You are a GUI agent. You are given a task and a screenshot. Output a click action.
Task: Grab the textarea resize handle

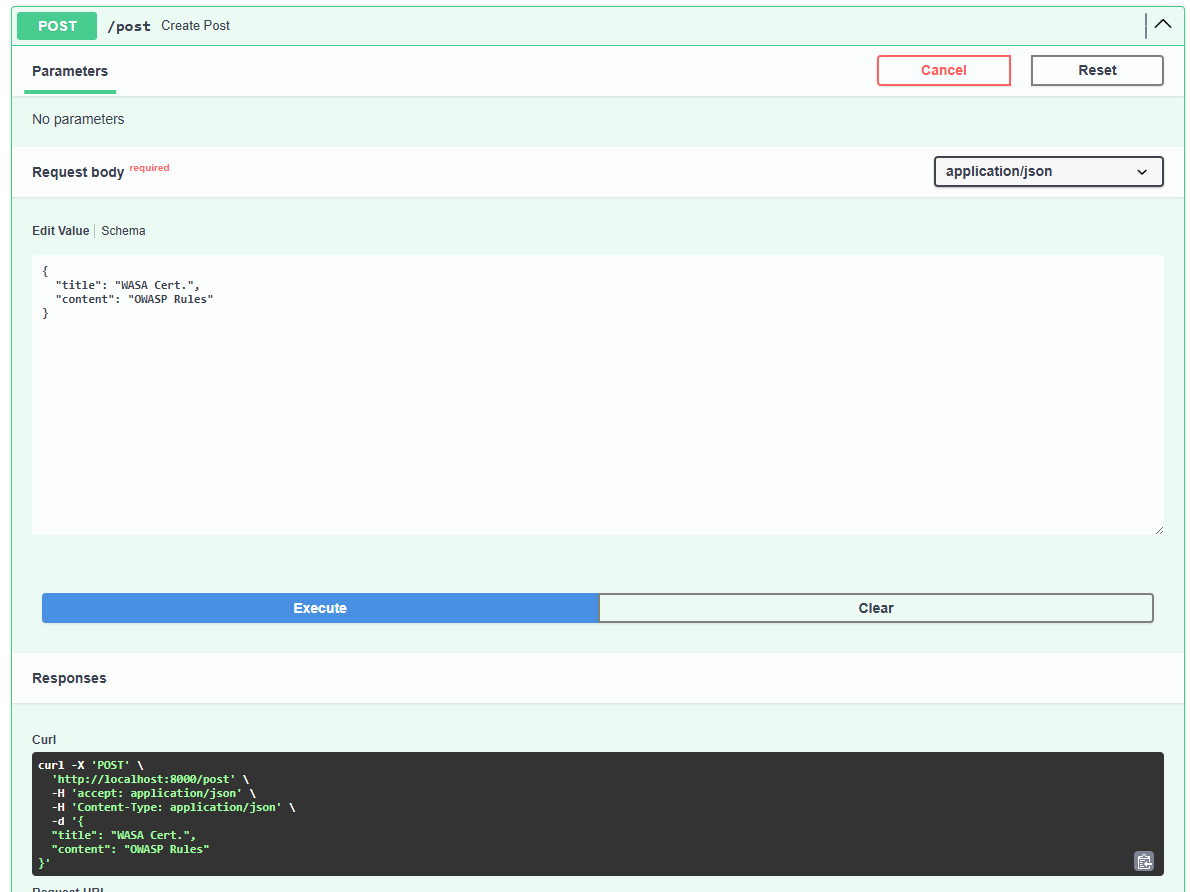point(1159,531)
